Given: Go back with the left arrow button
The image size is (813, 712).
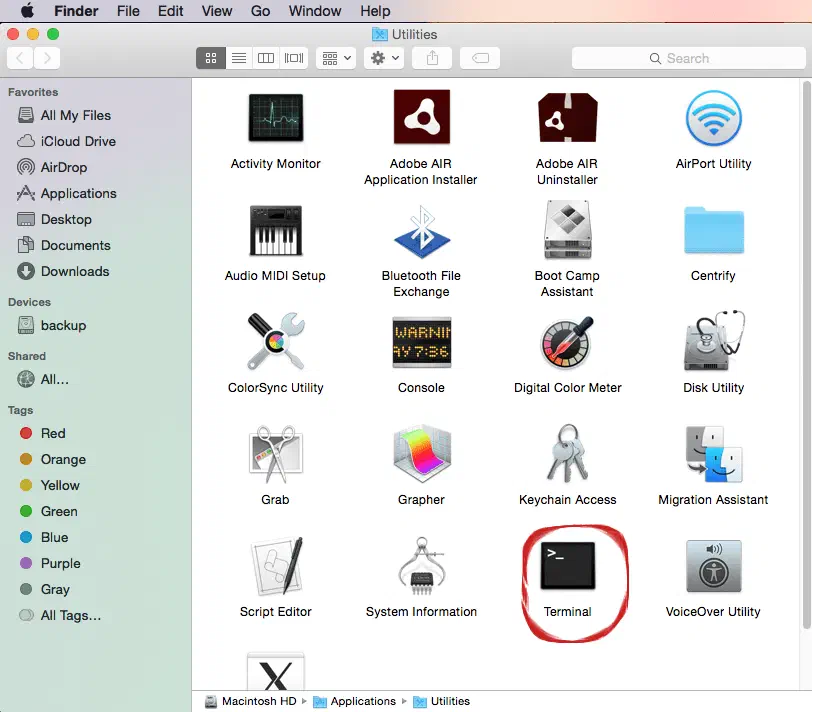Looking at the screenshot, I should pos(20,58).
